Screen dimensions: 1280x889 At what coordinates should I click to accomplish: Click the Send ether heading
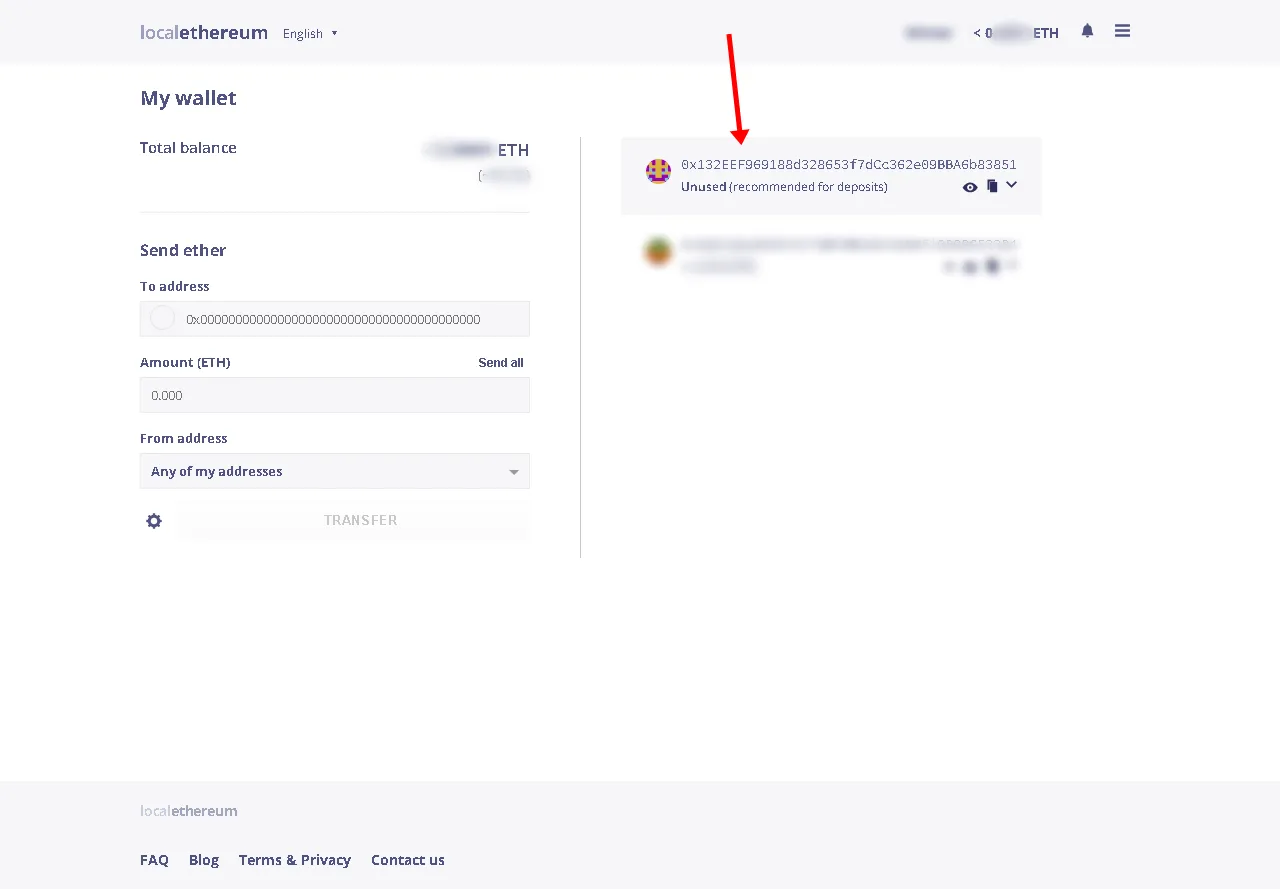click(x=183, y=250)
